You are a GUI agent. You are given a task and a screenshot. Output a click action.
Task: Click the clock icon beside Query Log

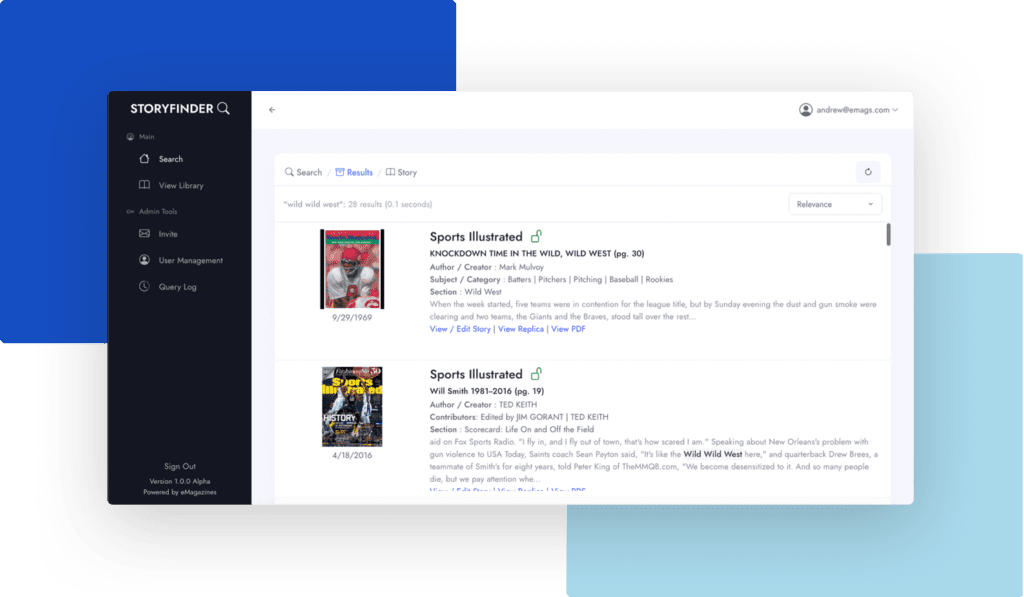[x=144, y=286]
